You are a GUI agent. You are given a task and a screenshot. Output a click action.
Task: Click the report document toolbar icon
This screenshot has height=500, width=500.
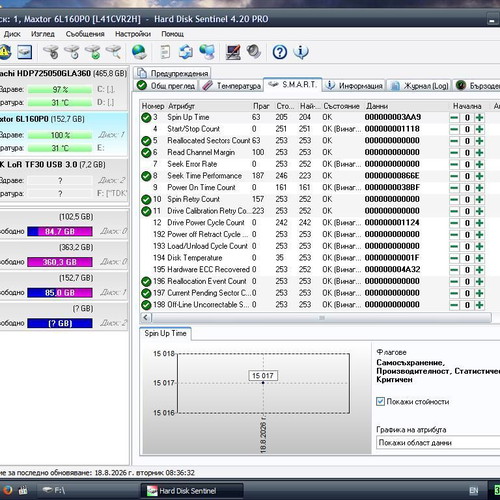click(x=165, y=52)
